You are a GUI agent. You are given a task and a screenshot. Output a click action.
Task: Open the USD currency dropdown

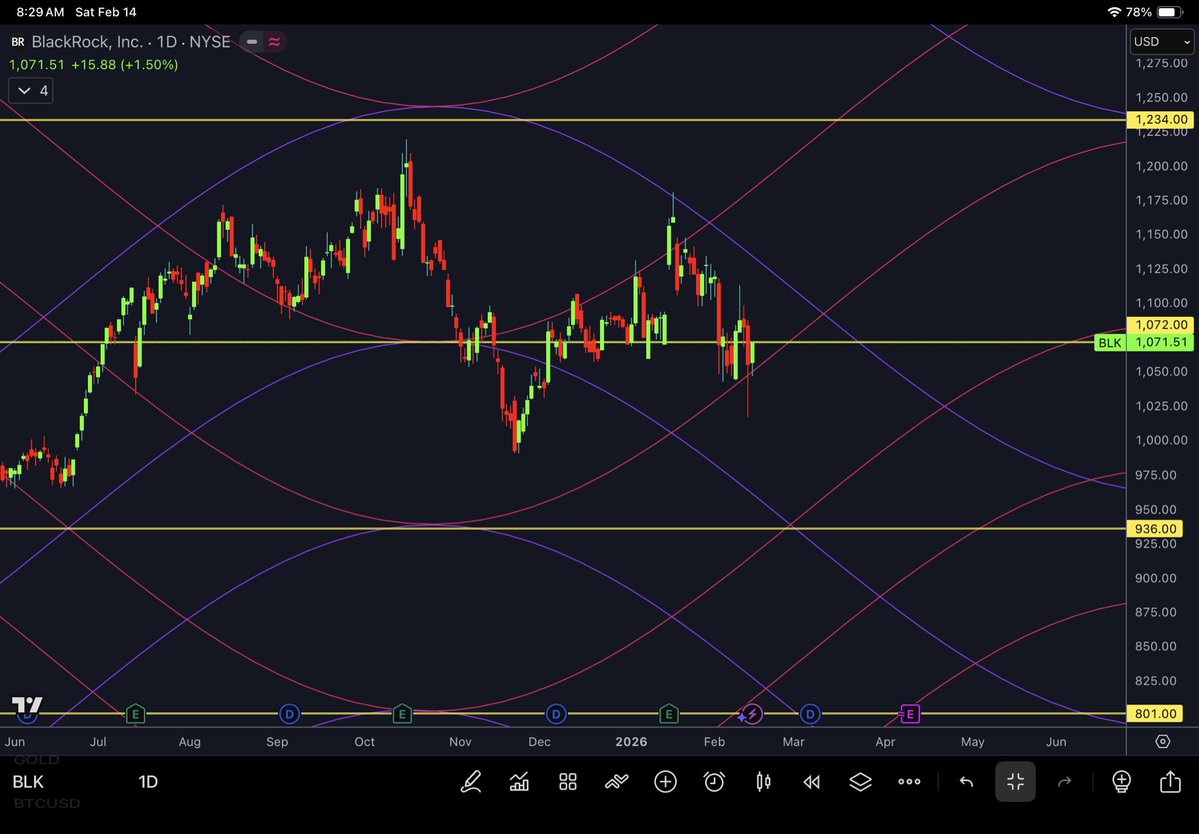tap(1162, 42)
